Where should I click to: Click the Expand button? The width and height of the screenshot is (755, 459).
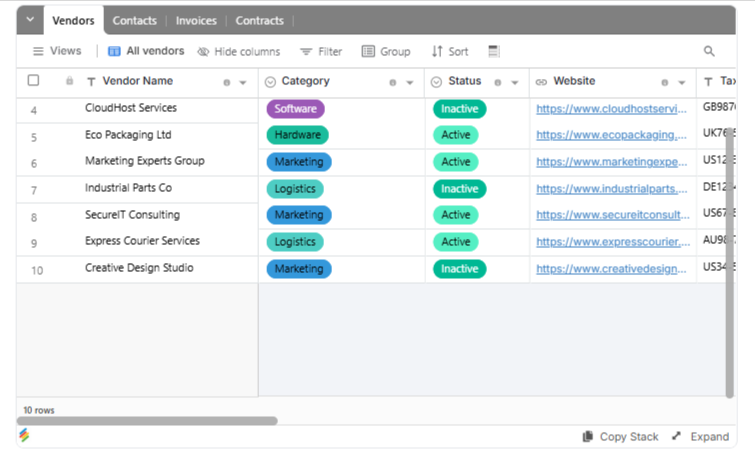[700, 436]
